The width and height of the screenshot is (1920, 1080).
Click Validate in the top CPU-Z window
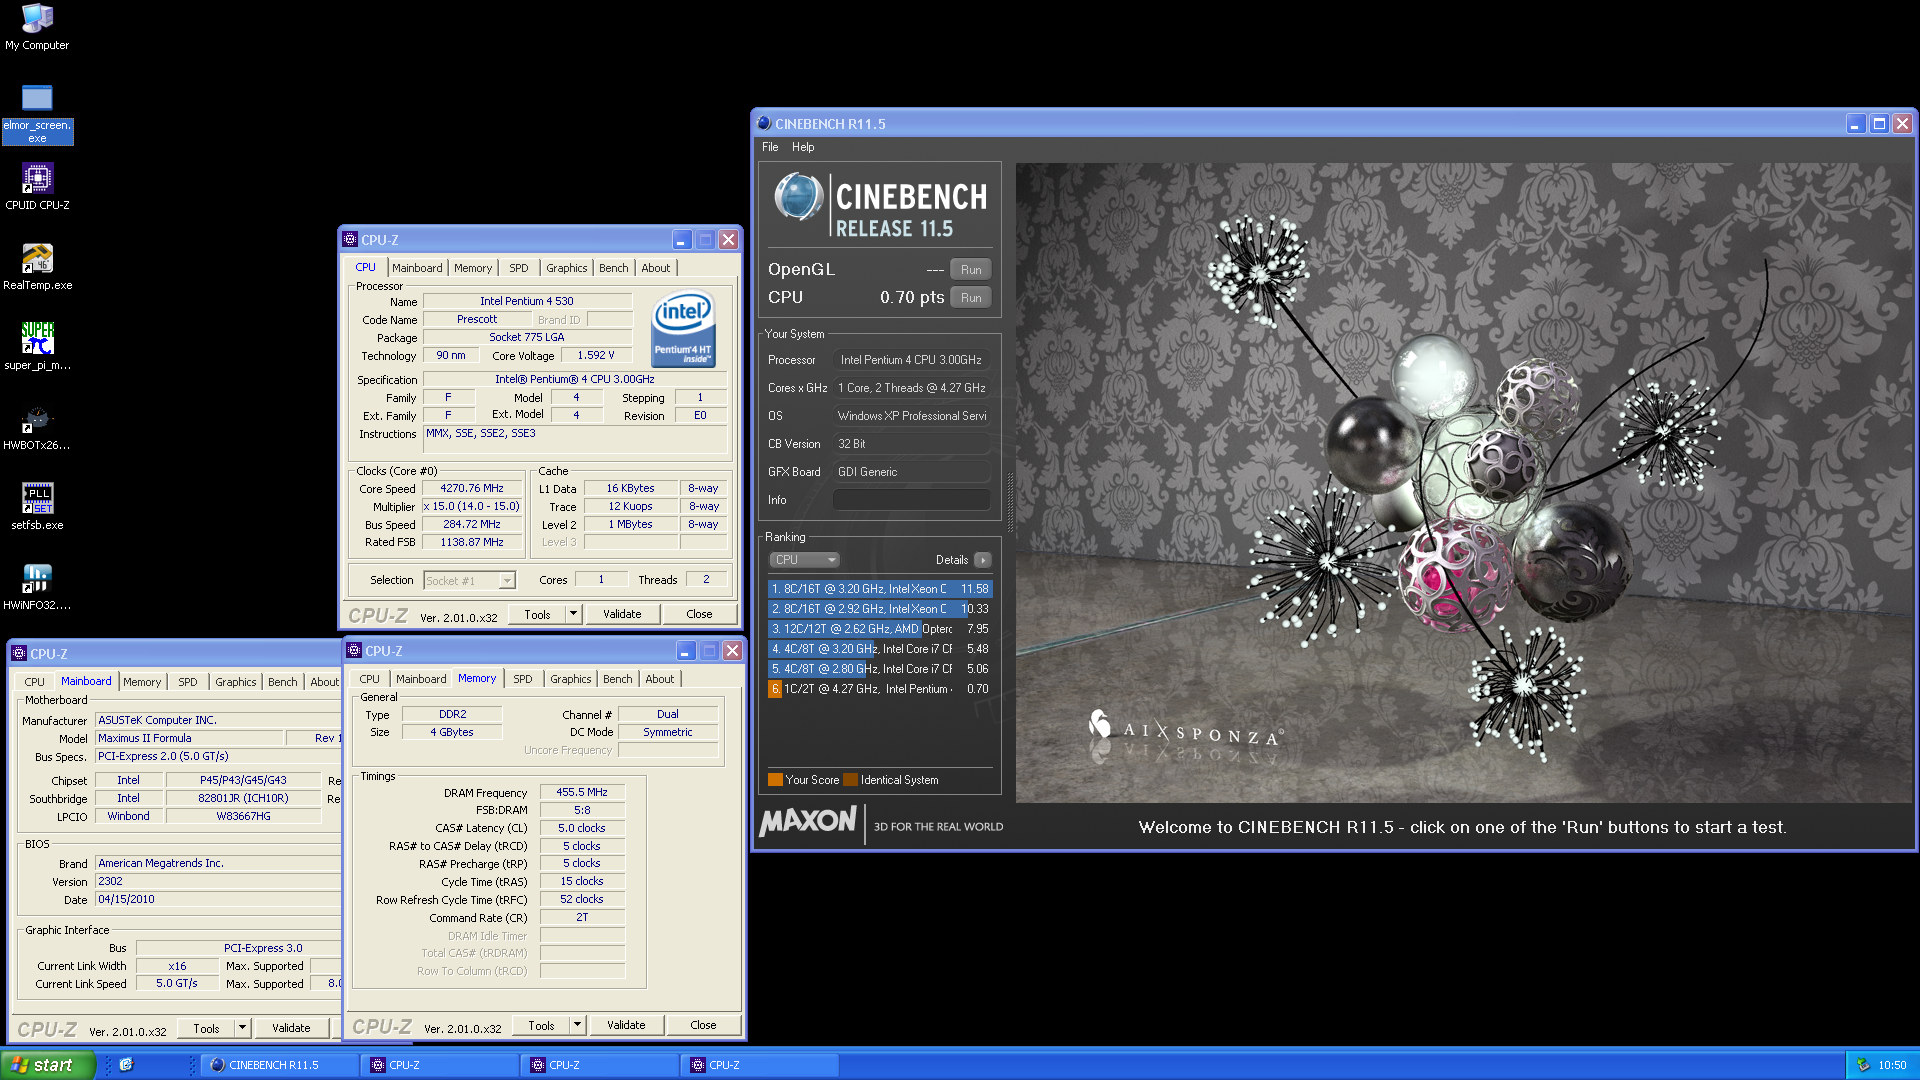(x=622, y=614)
